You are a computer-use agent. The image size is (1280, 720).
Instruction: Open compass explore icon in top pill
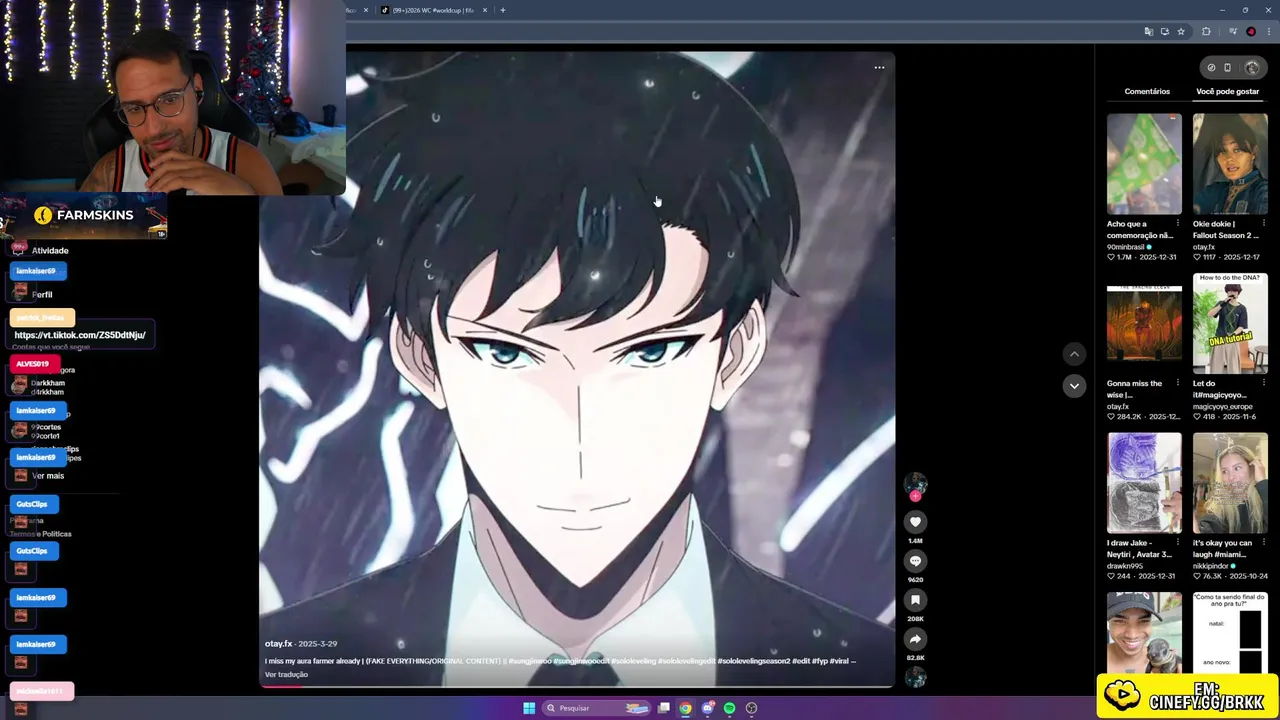point(1211,68)
